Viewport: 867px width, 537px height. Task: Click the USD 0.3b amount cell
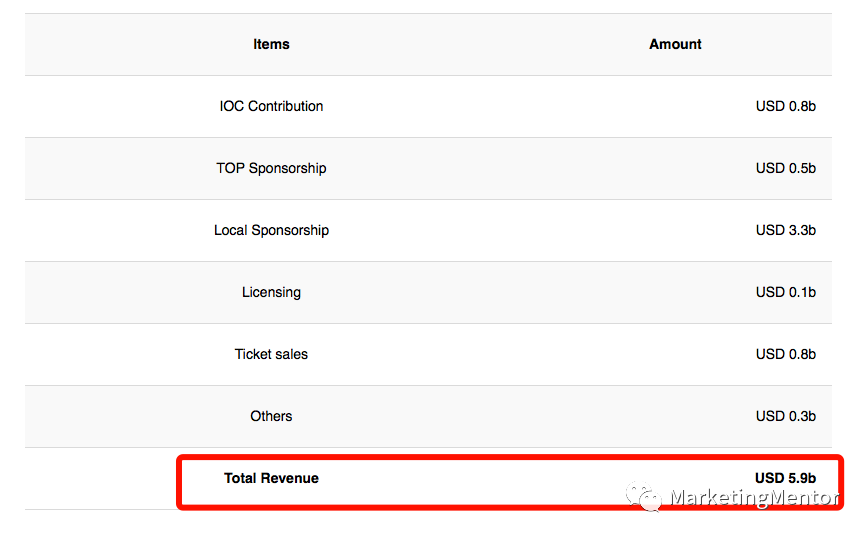[785, 416]
